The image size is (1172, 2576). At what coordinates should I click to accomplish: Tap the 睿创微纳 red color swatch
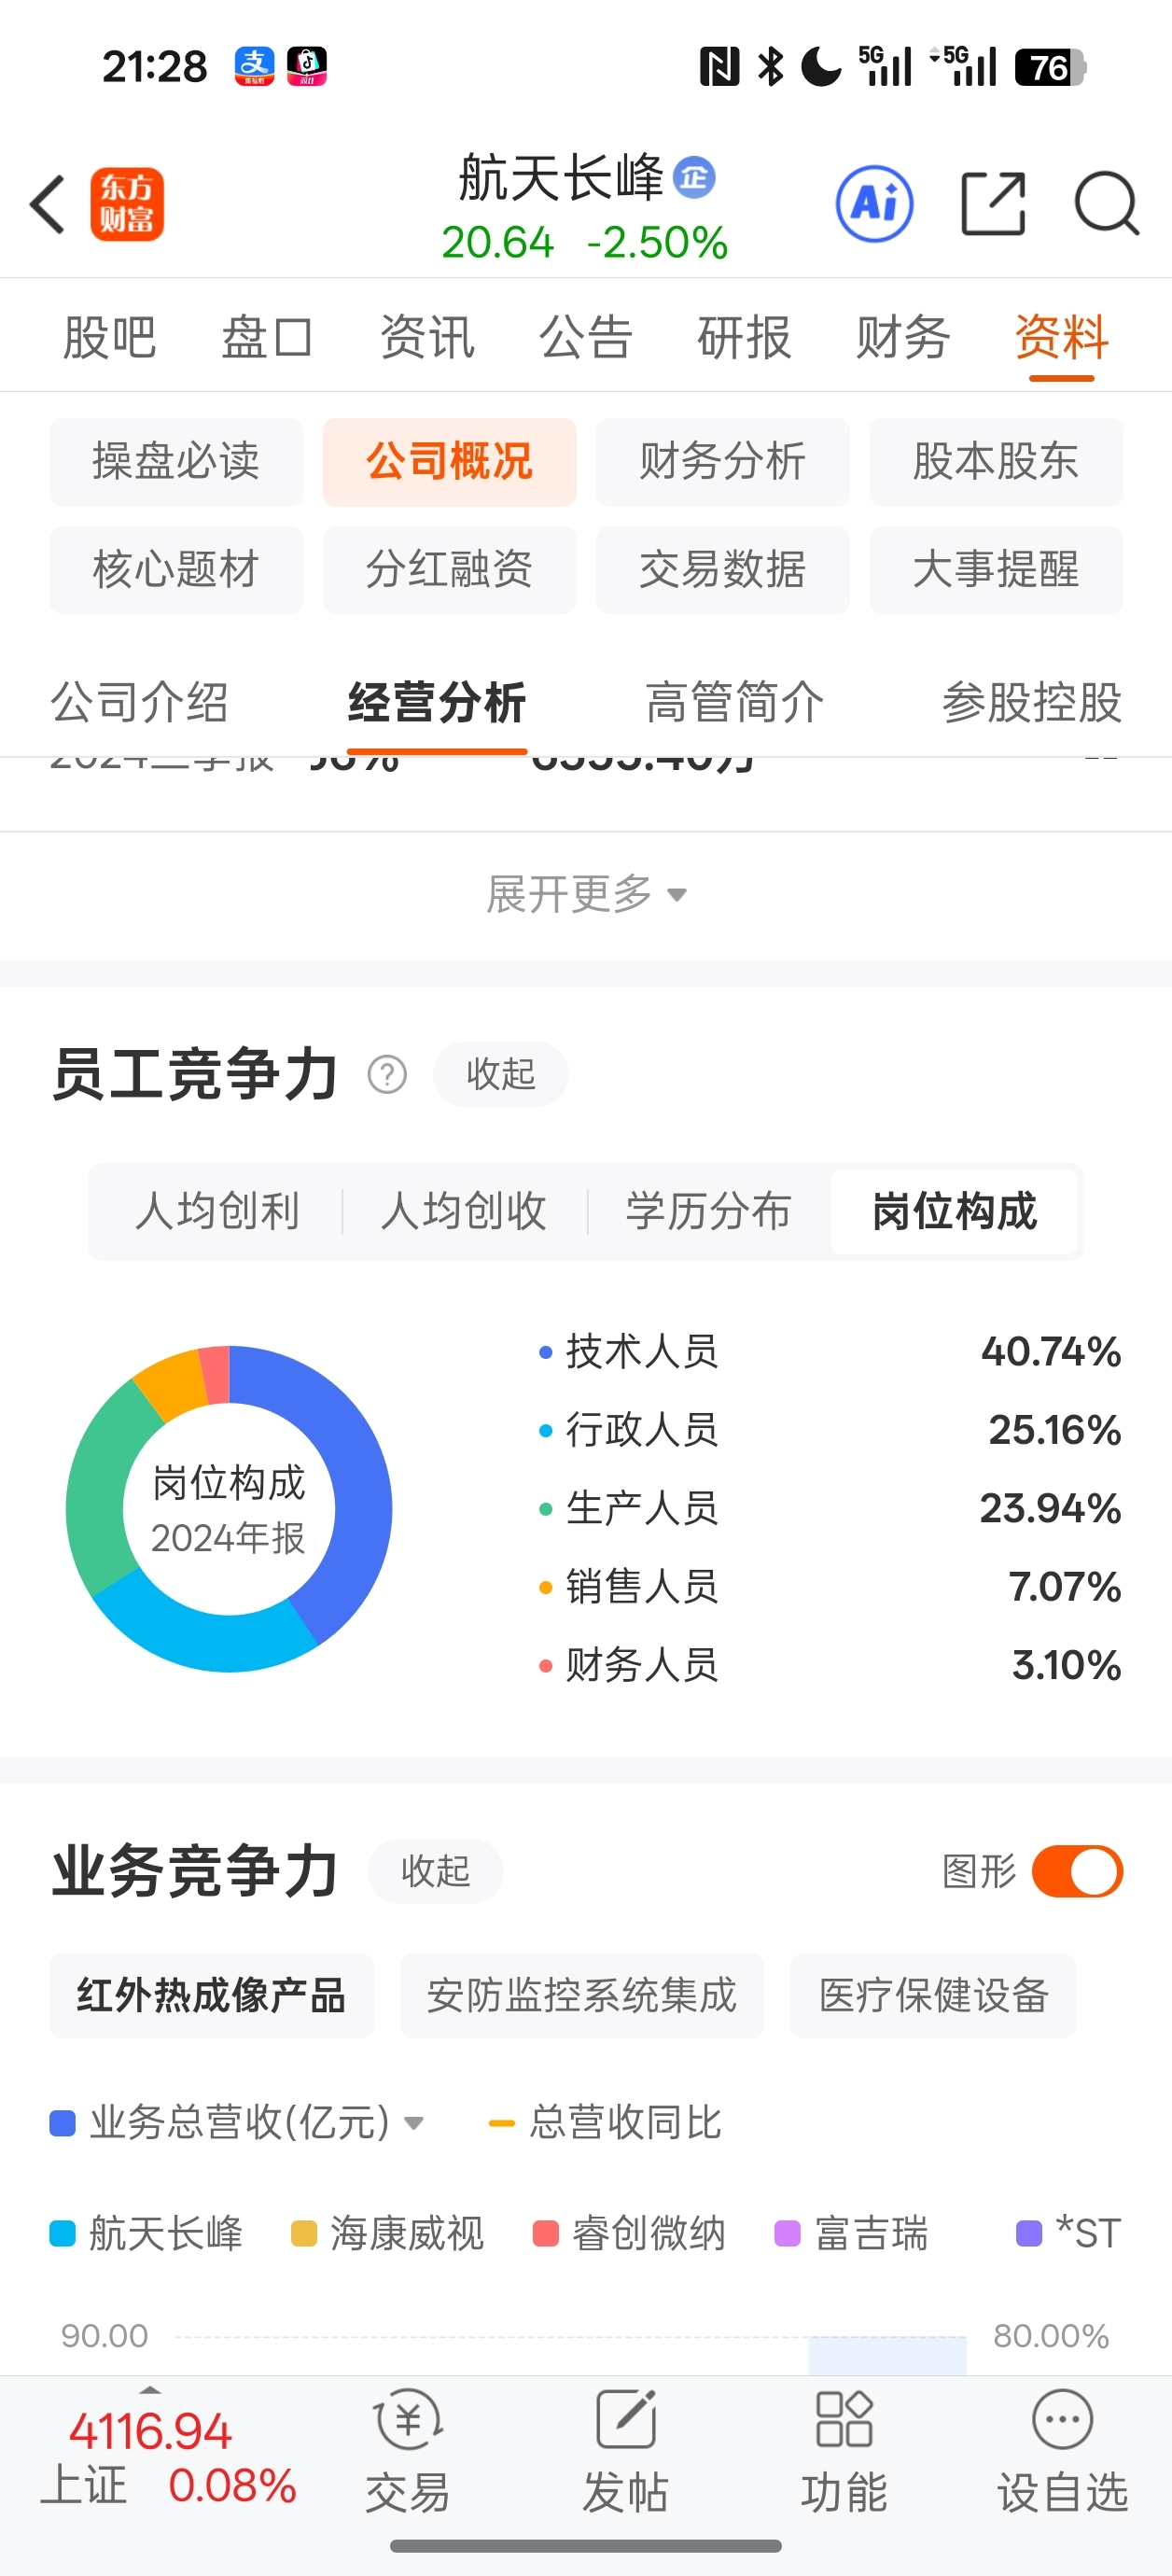545,2233
